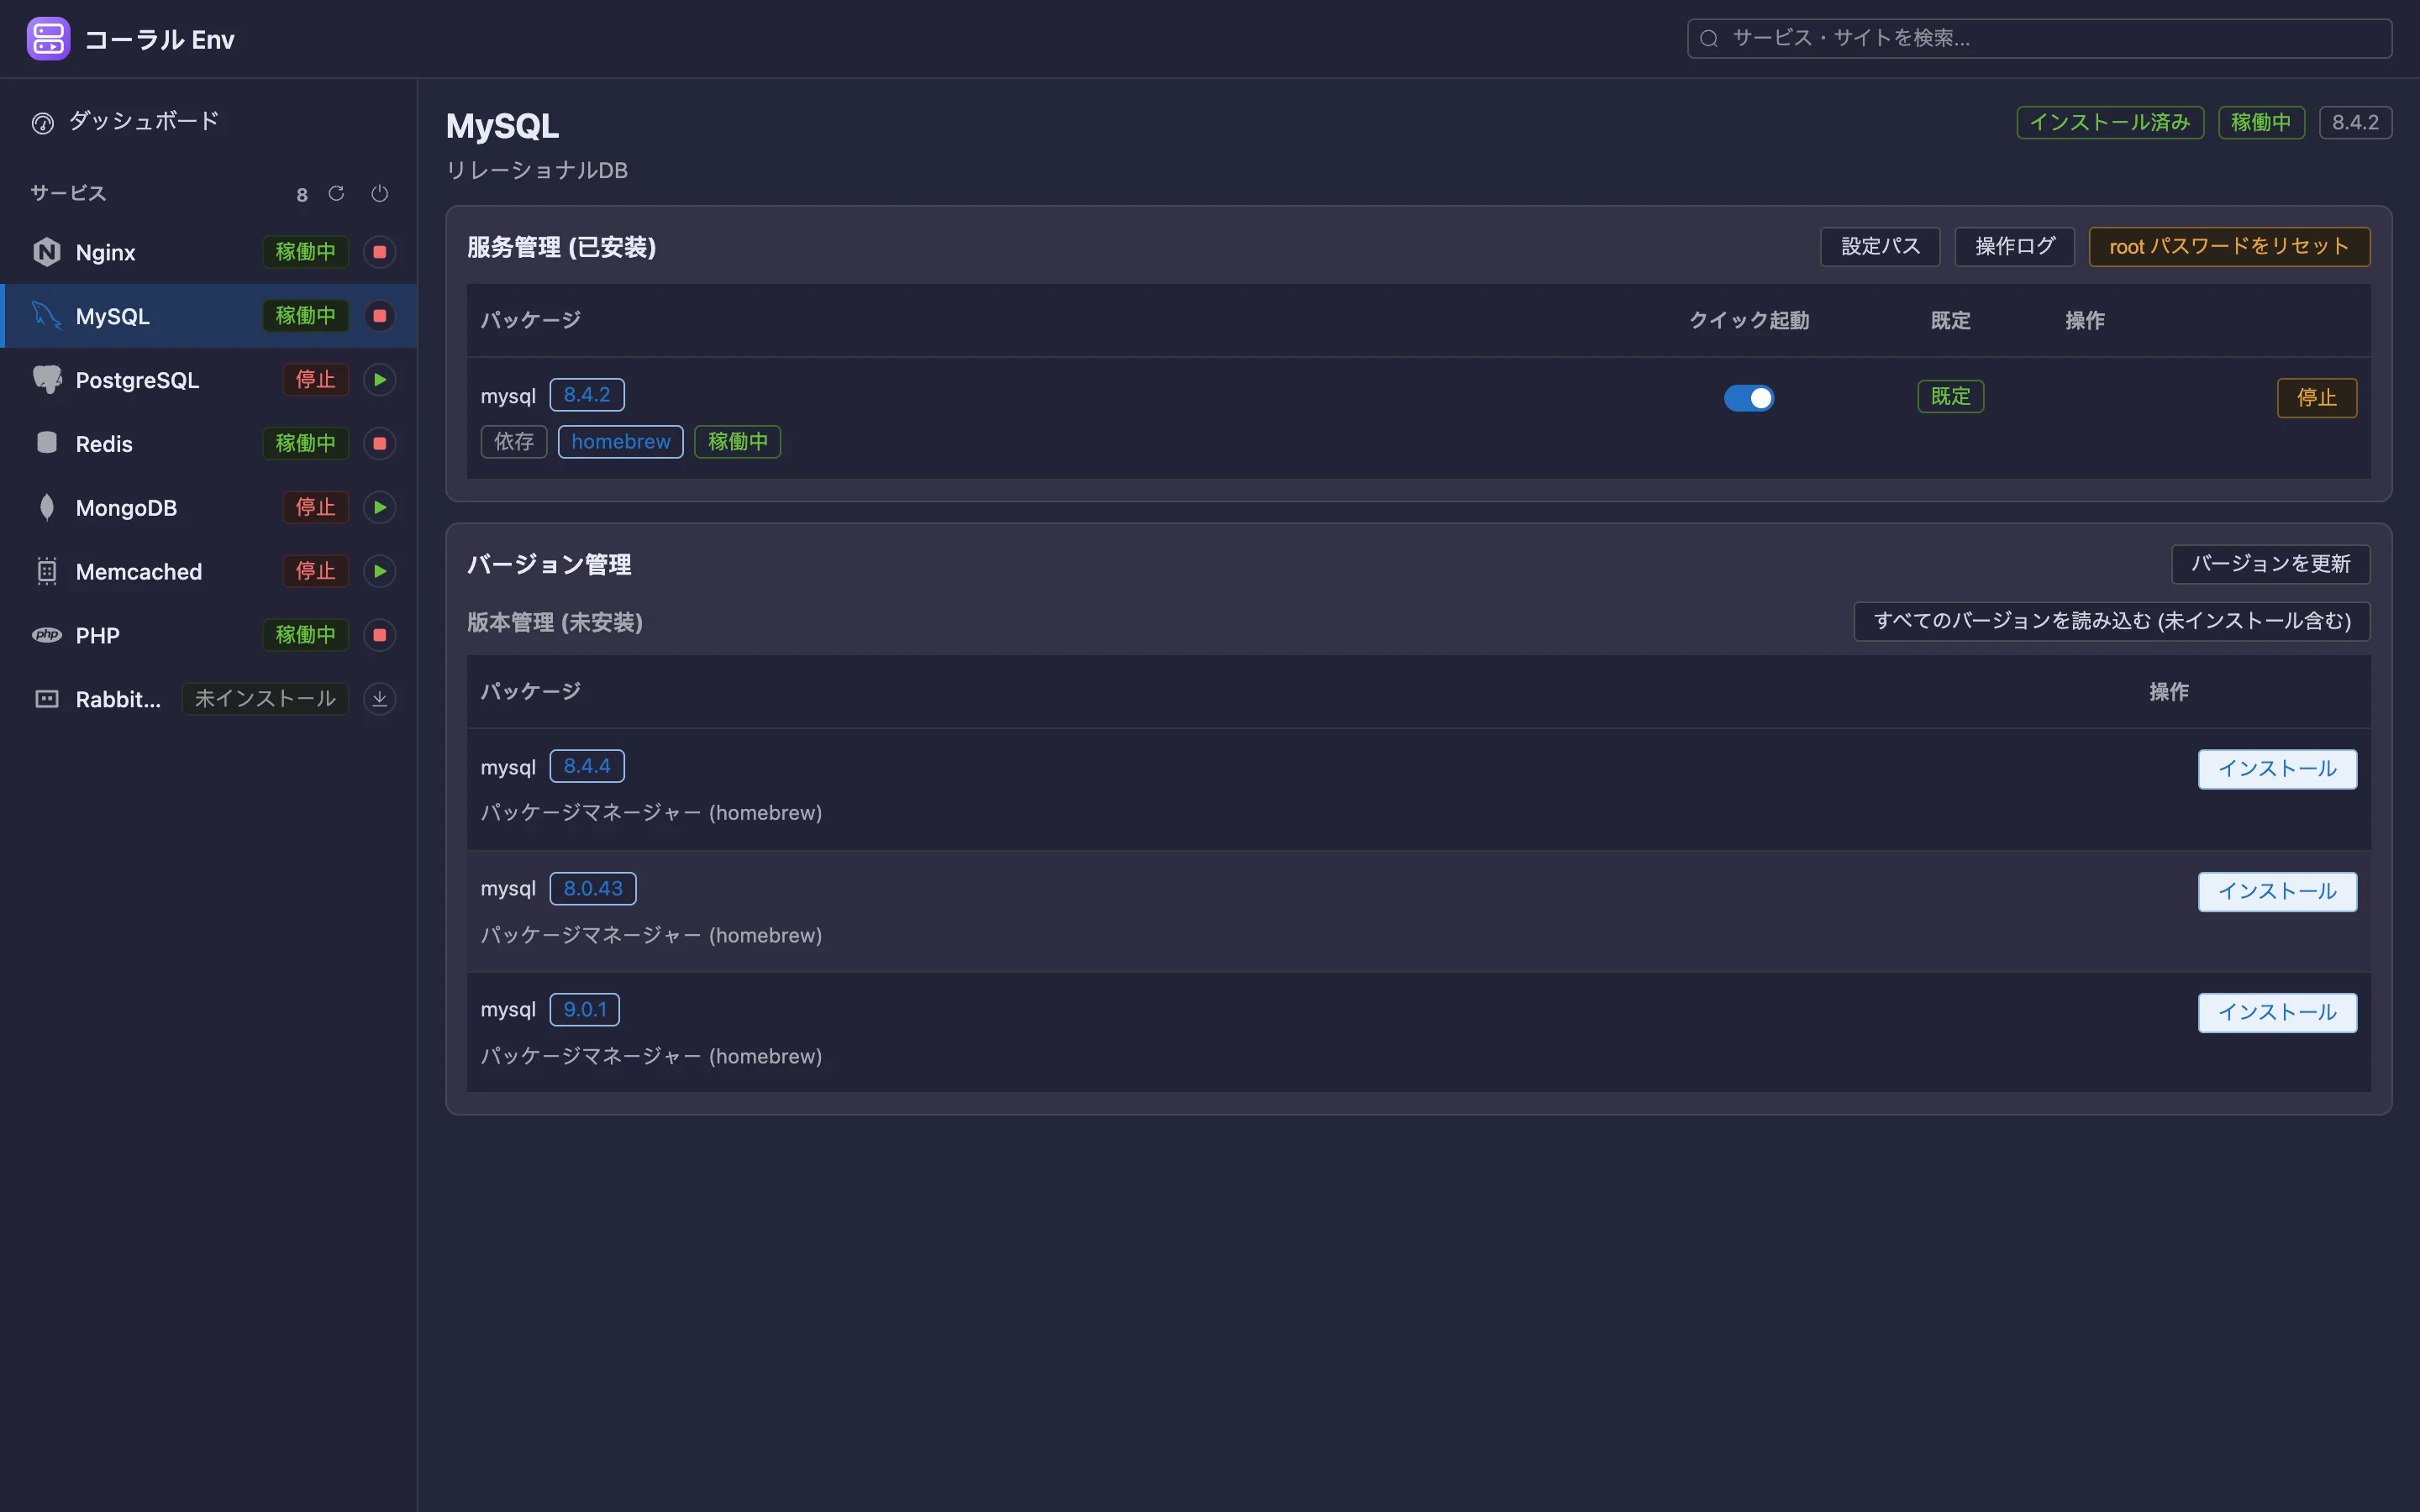Click すべてのバージョンを読み込む button
Viewport: 2420px width, 1512px height.
(x=2112, y=621)
